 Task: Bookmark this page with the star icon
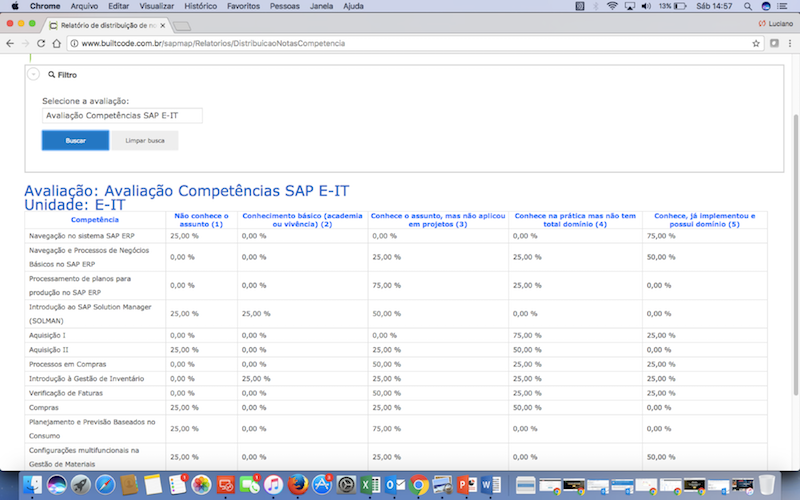point(756,43)
